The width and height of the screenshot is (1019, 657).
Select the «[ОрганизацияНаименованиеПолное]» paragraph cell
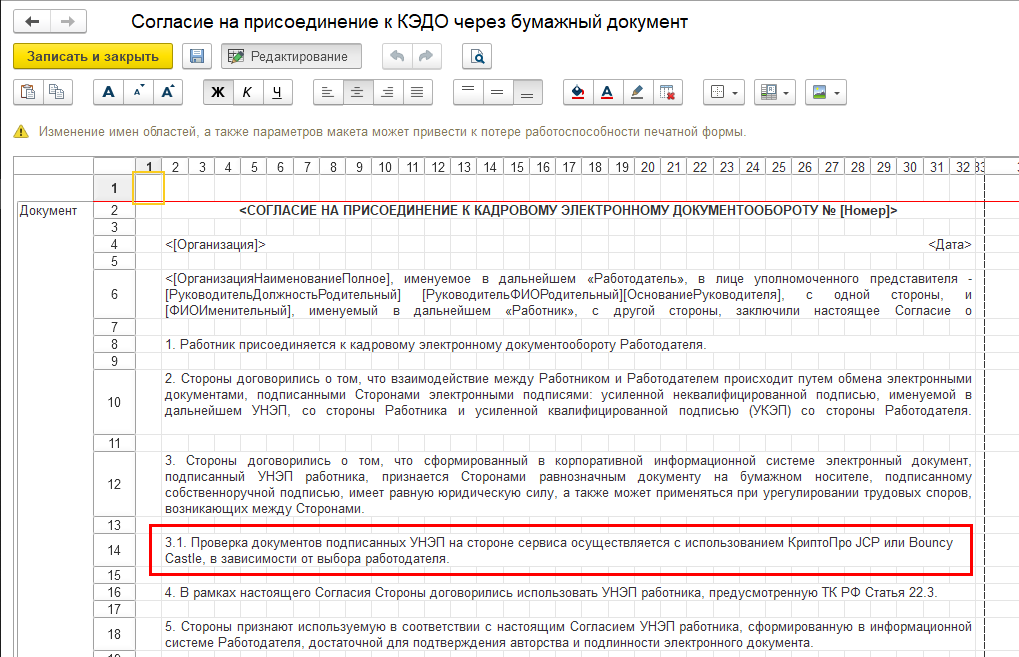click(568, 295)
